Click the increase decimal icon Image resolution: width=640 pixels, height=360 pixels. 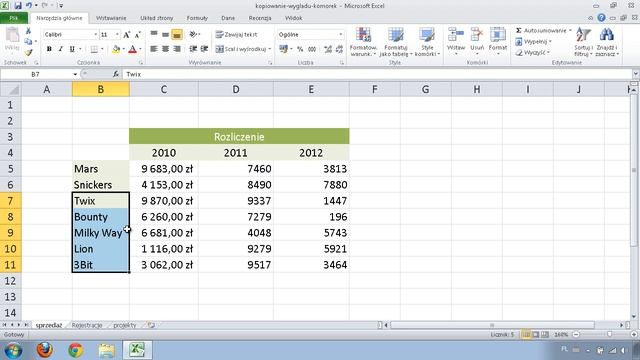pos(328,49)
